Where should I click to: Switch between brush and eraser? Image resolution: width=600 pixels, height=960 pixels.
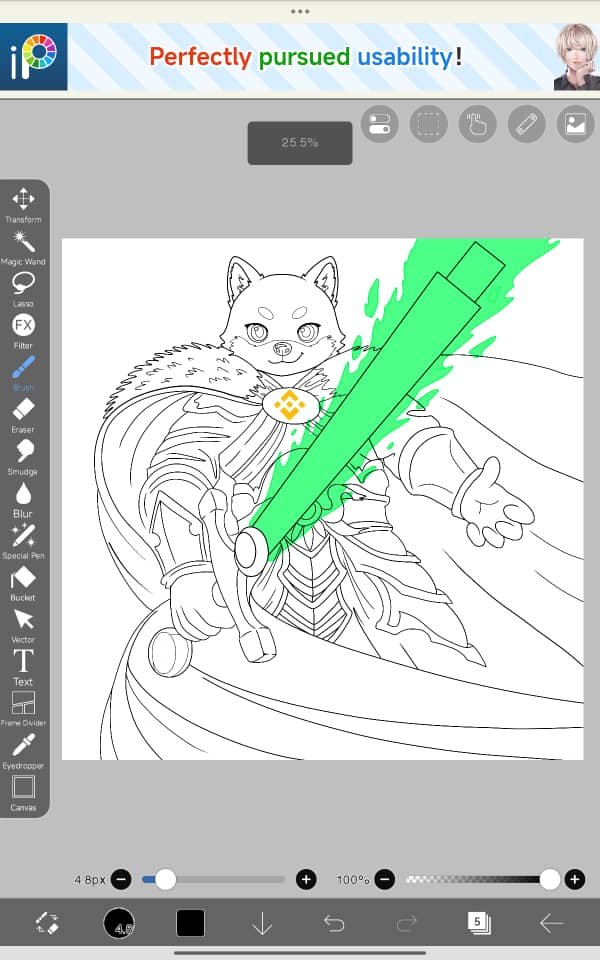[x=47, y=923]
